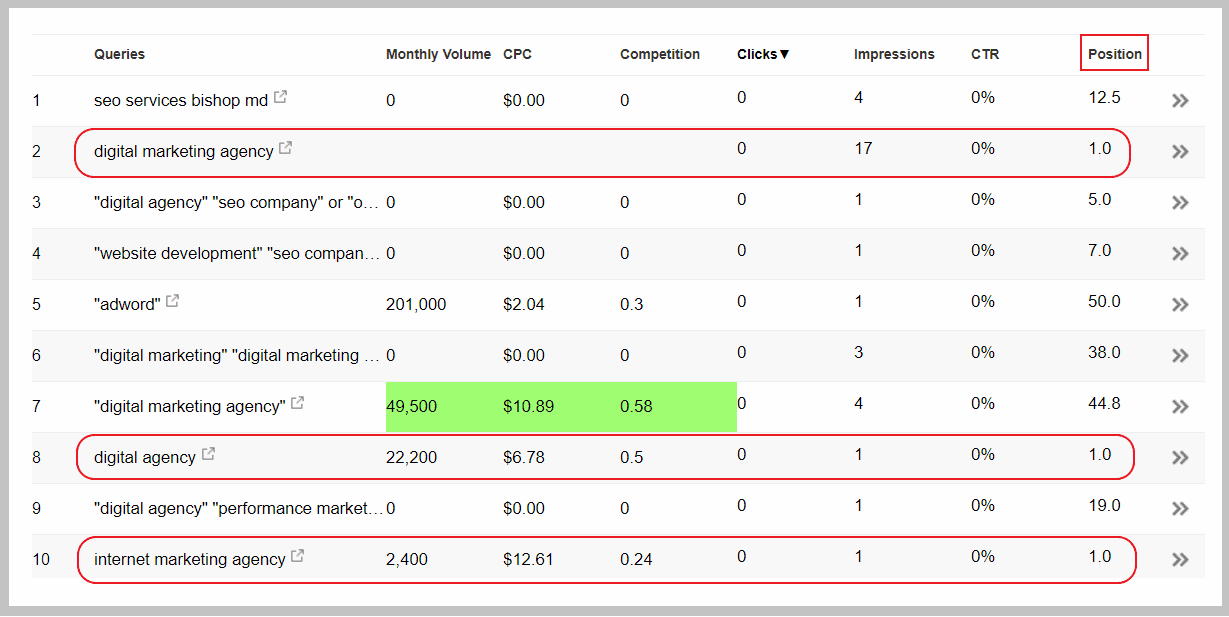Select the 50.0 position value
This screenshot has height=617, width=1229.
point(1104,301)
